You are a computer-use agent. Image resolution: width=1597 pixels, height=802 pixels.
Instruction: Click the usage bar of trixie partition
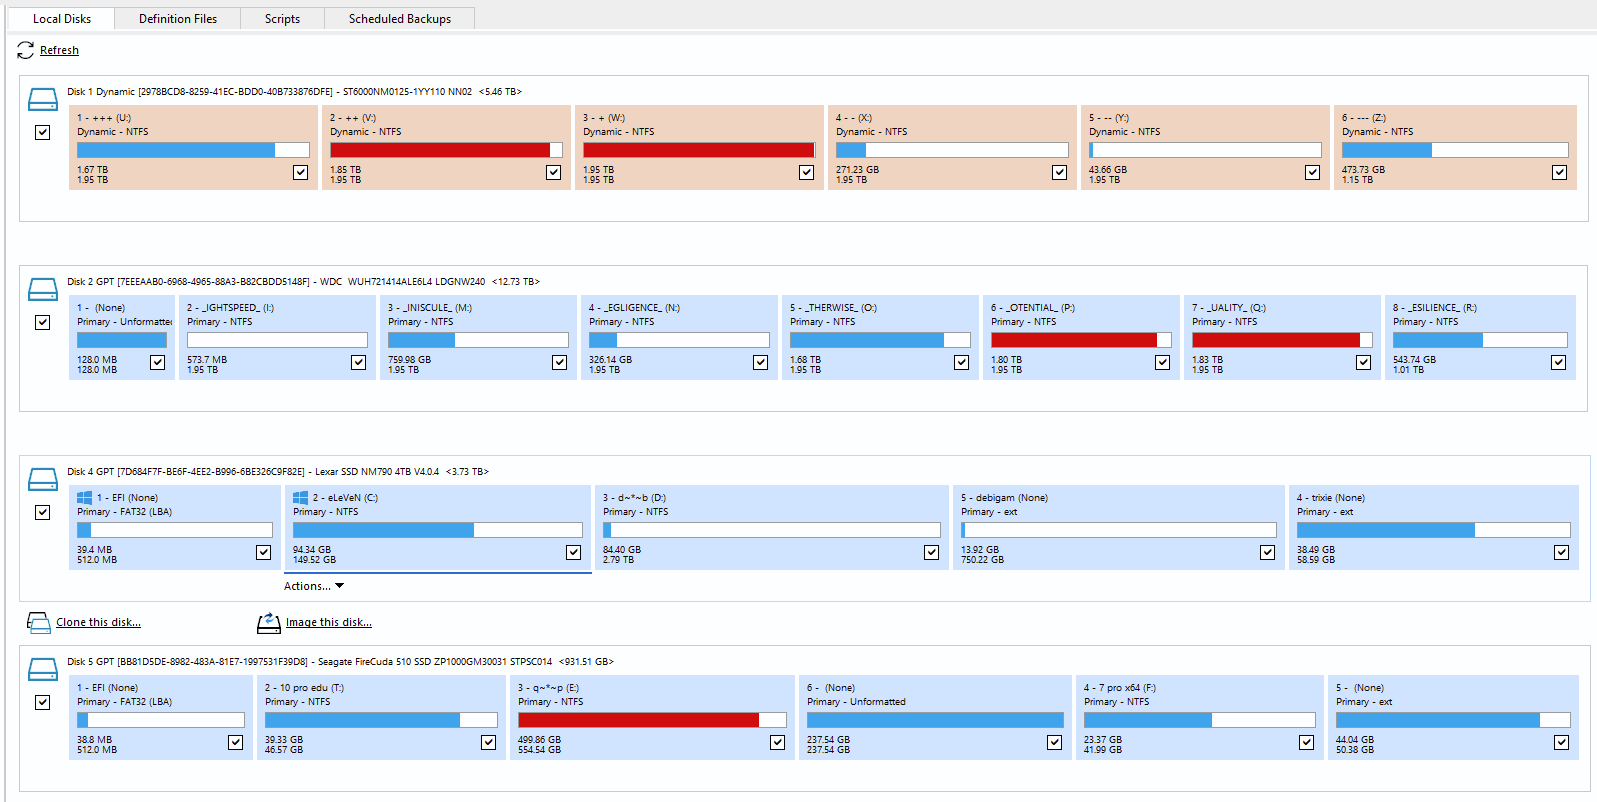[1434, 530]
